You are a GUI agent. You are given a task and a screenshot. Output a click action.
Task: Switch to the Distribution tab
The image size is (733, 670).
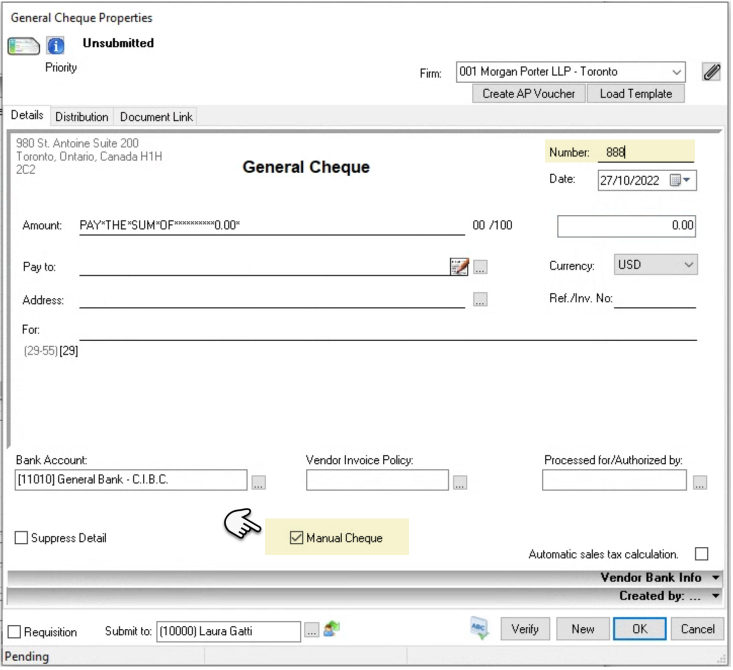click(x=82, y=117)
